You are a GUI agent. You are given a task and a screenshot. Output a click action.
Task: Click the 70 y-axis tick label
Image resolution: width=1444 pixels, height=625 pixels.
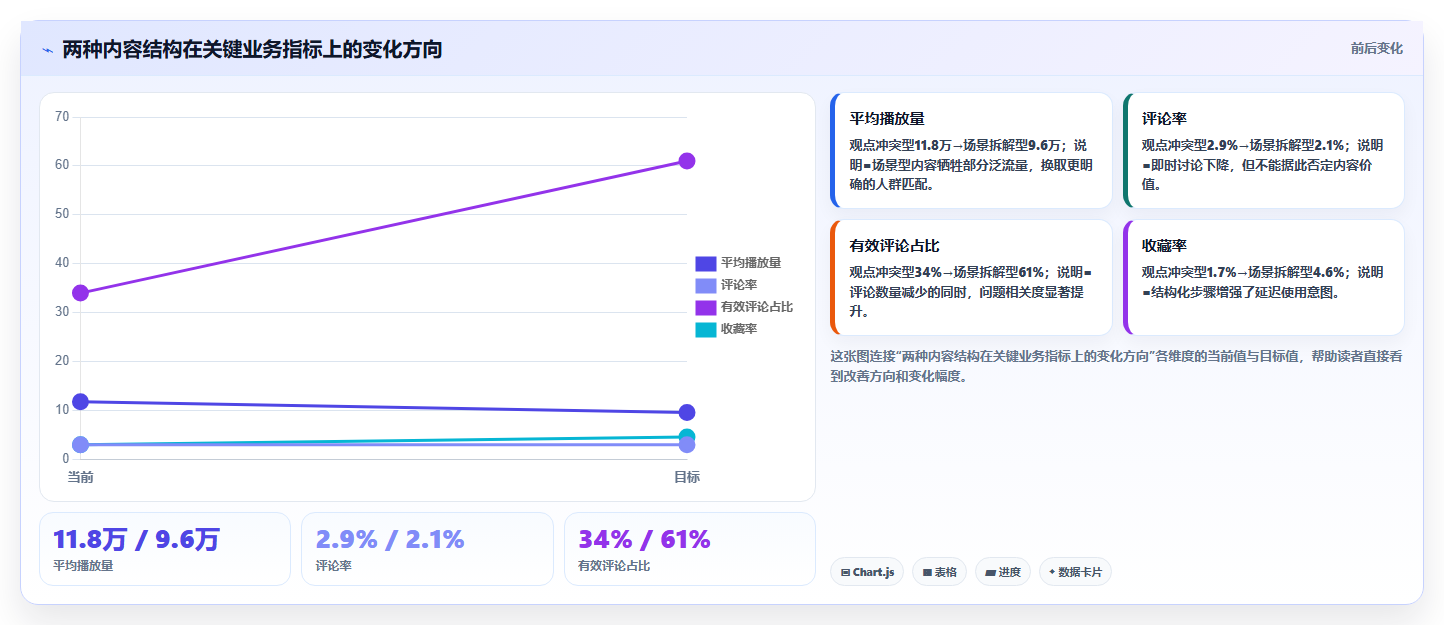(x=62, y=117)
